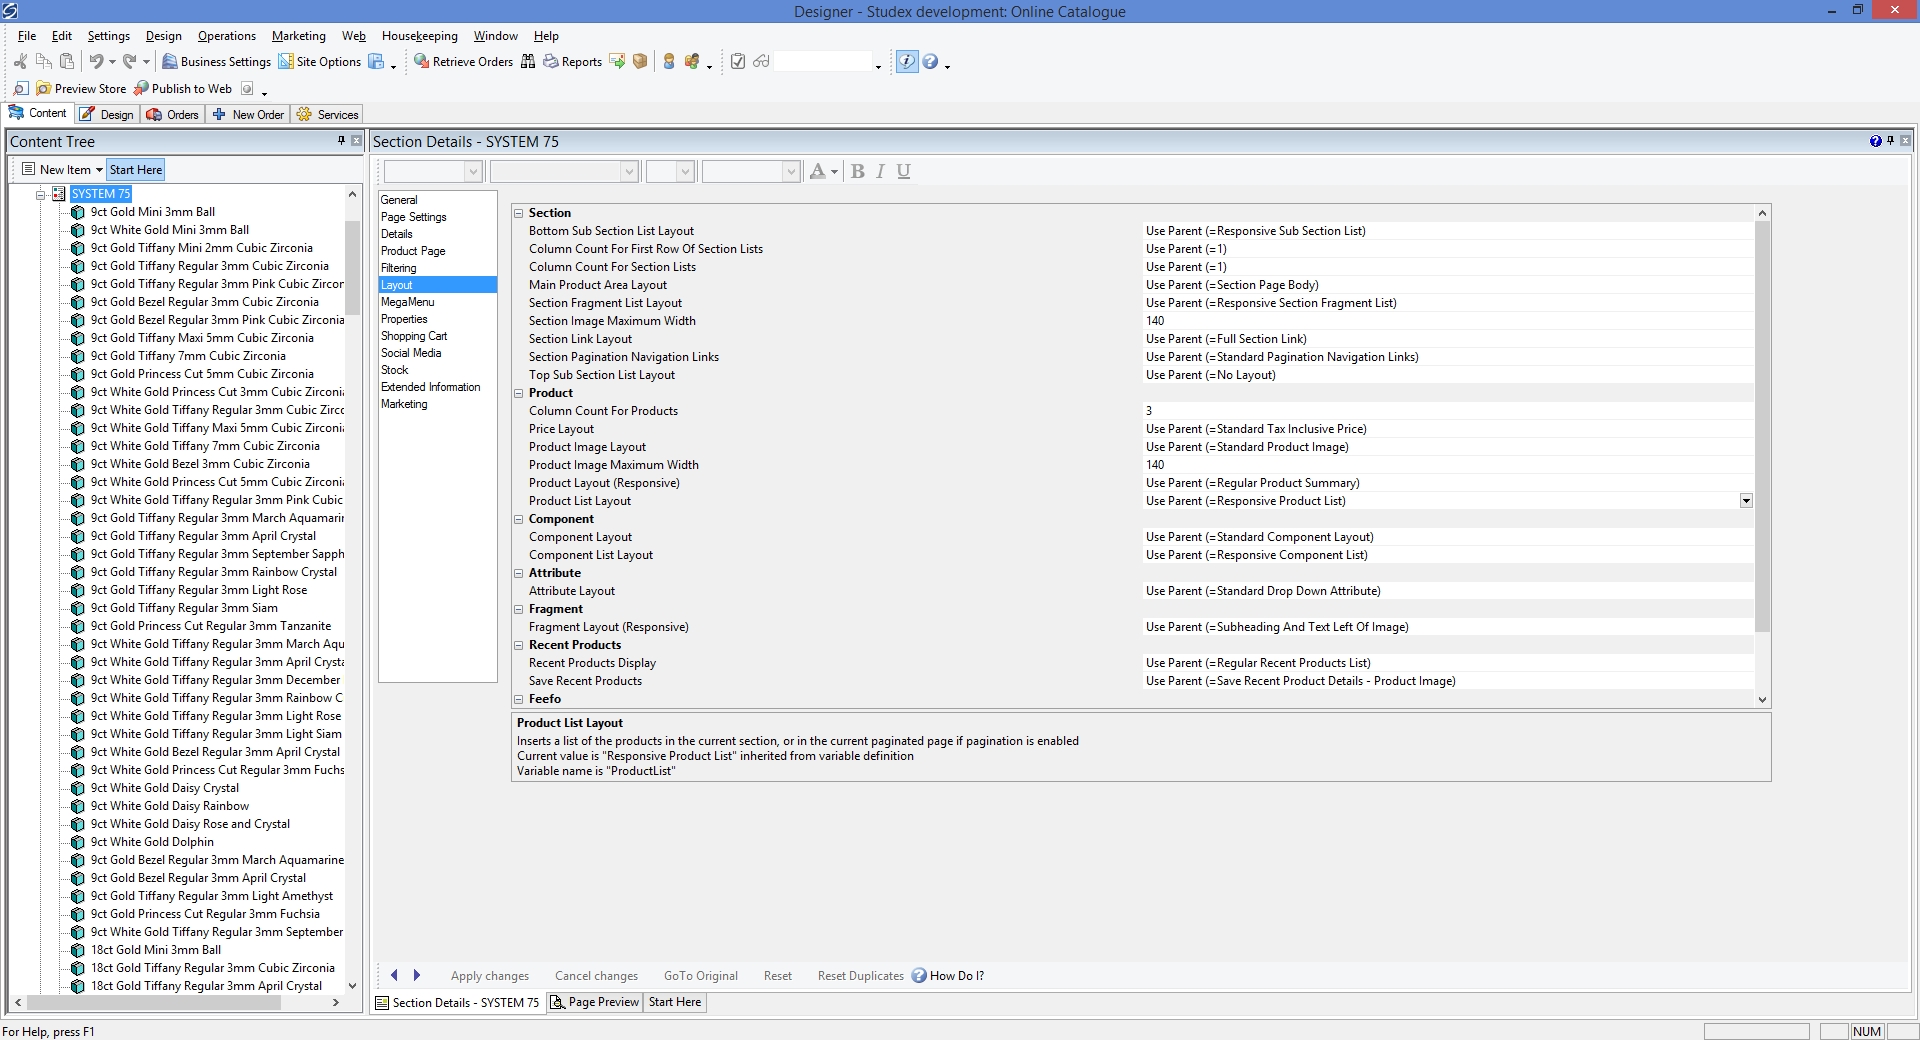Screen dimensions: 1920x1040
Task: Switch to the Page Preview tab
Action: pos(595,1002)
